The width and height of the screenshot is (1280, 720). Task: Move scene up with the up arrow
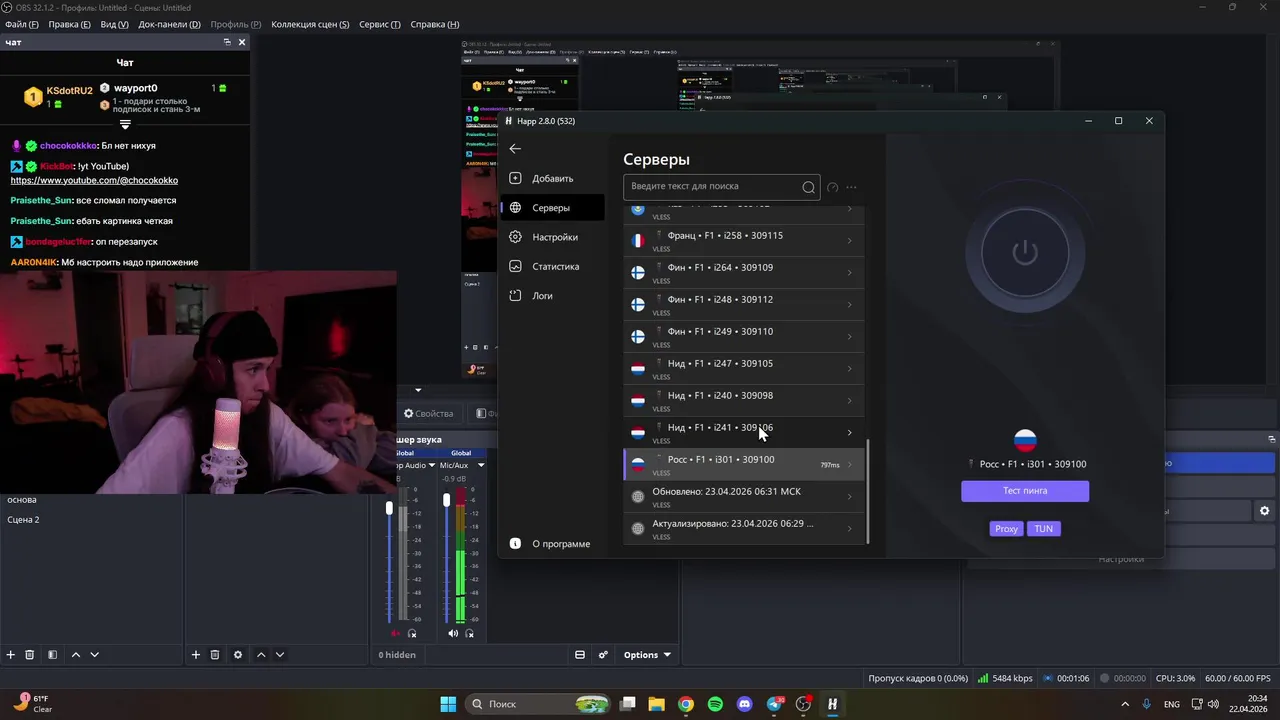76,655
